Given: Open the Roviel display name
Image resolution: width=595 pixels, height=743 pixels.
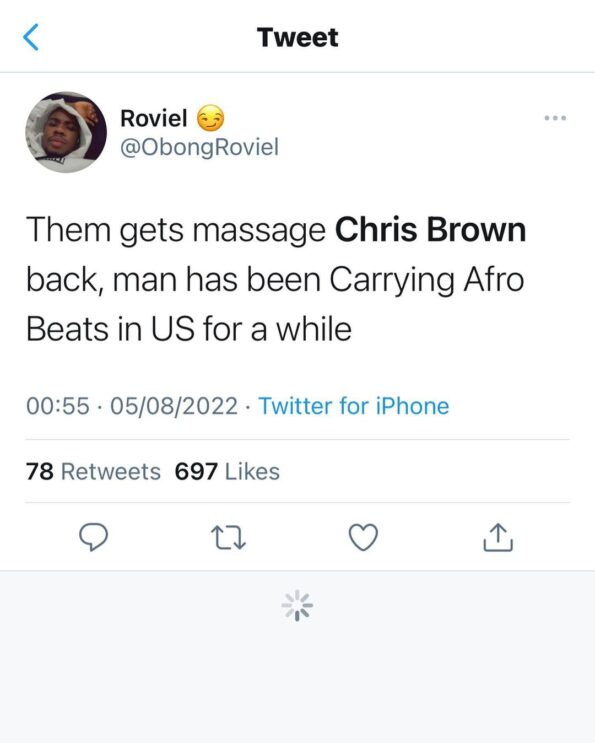Looking at the screenshot, I should [x=153, y=118].
